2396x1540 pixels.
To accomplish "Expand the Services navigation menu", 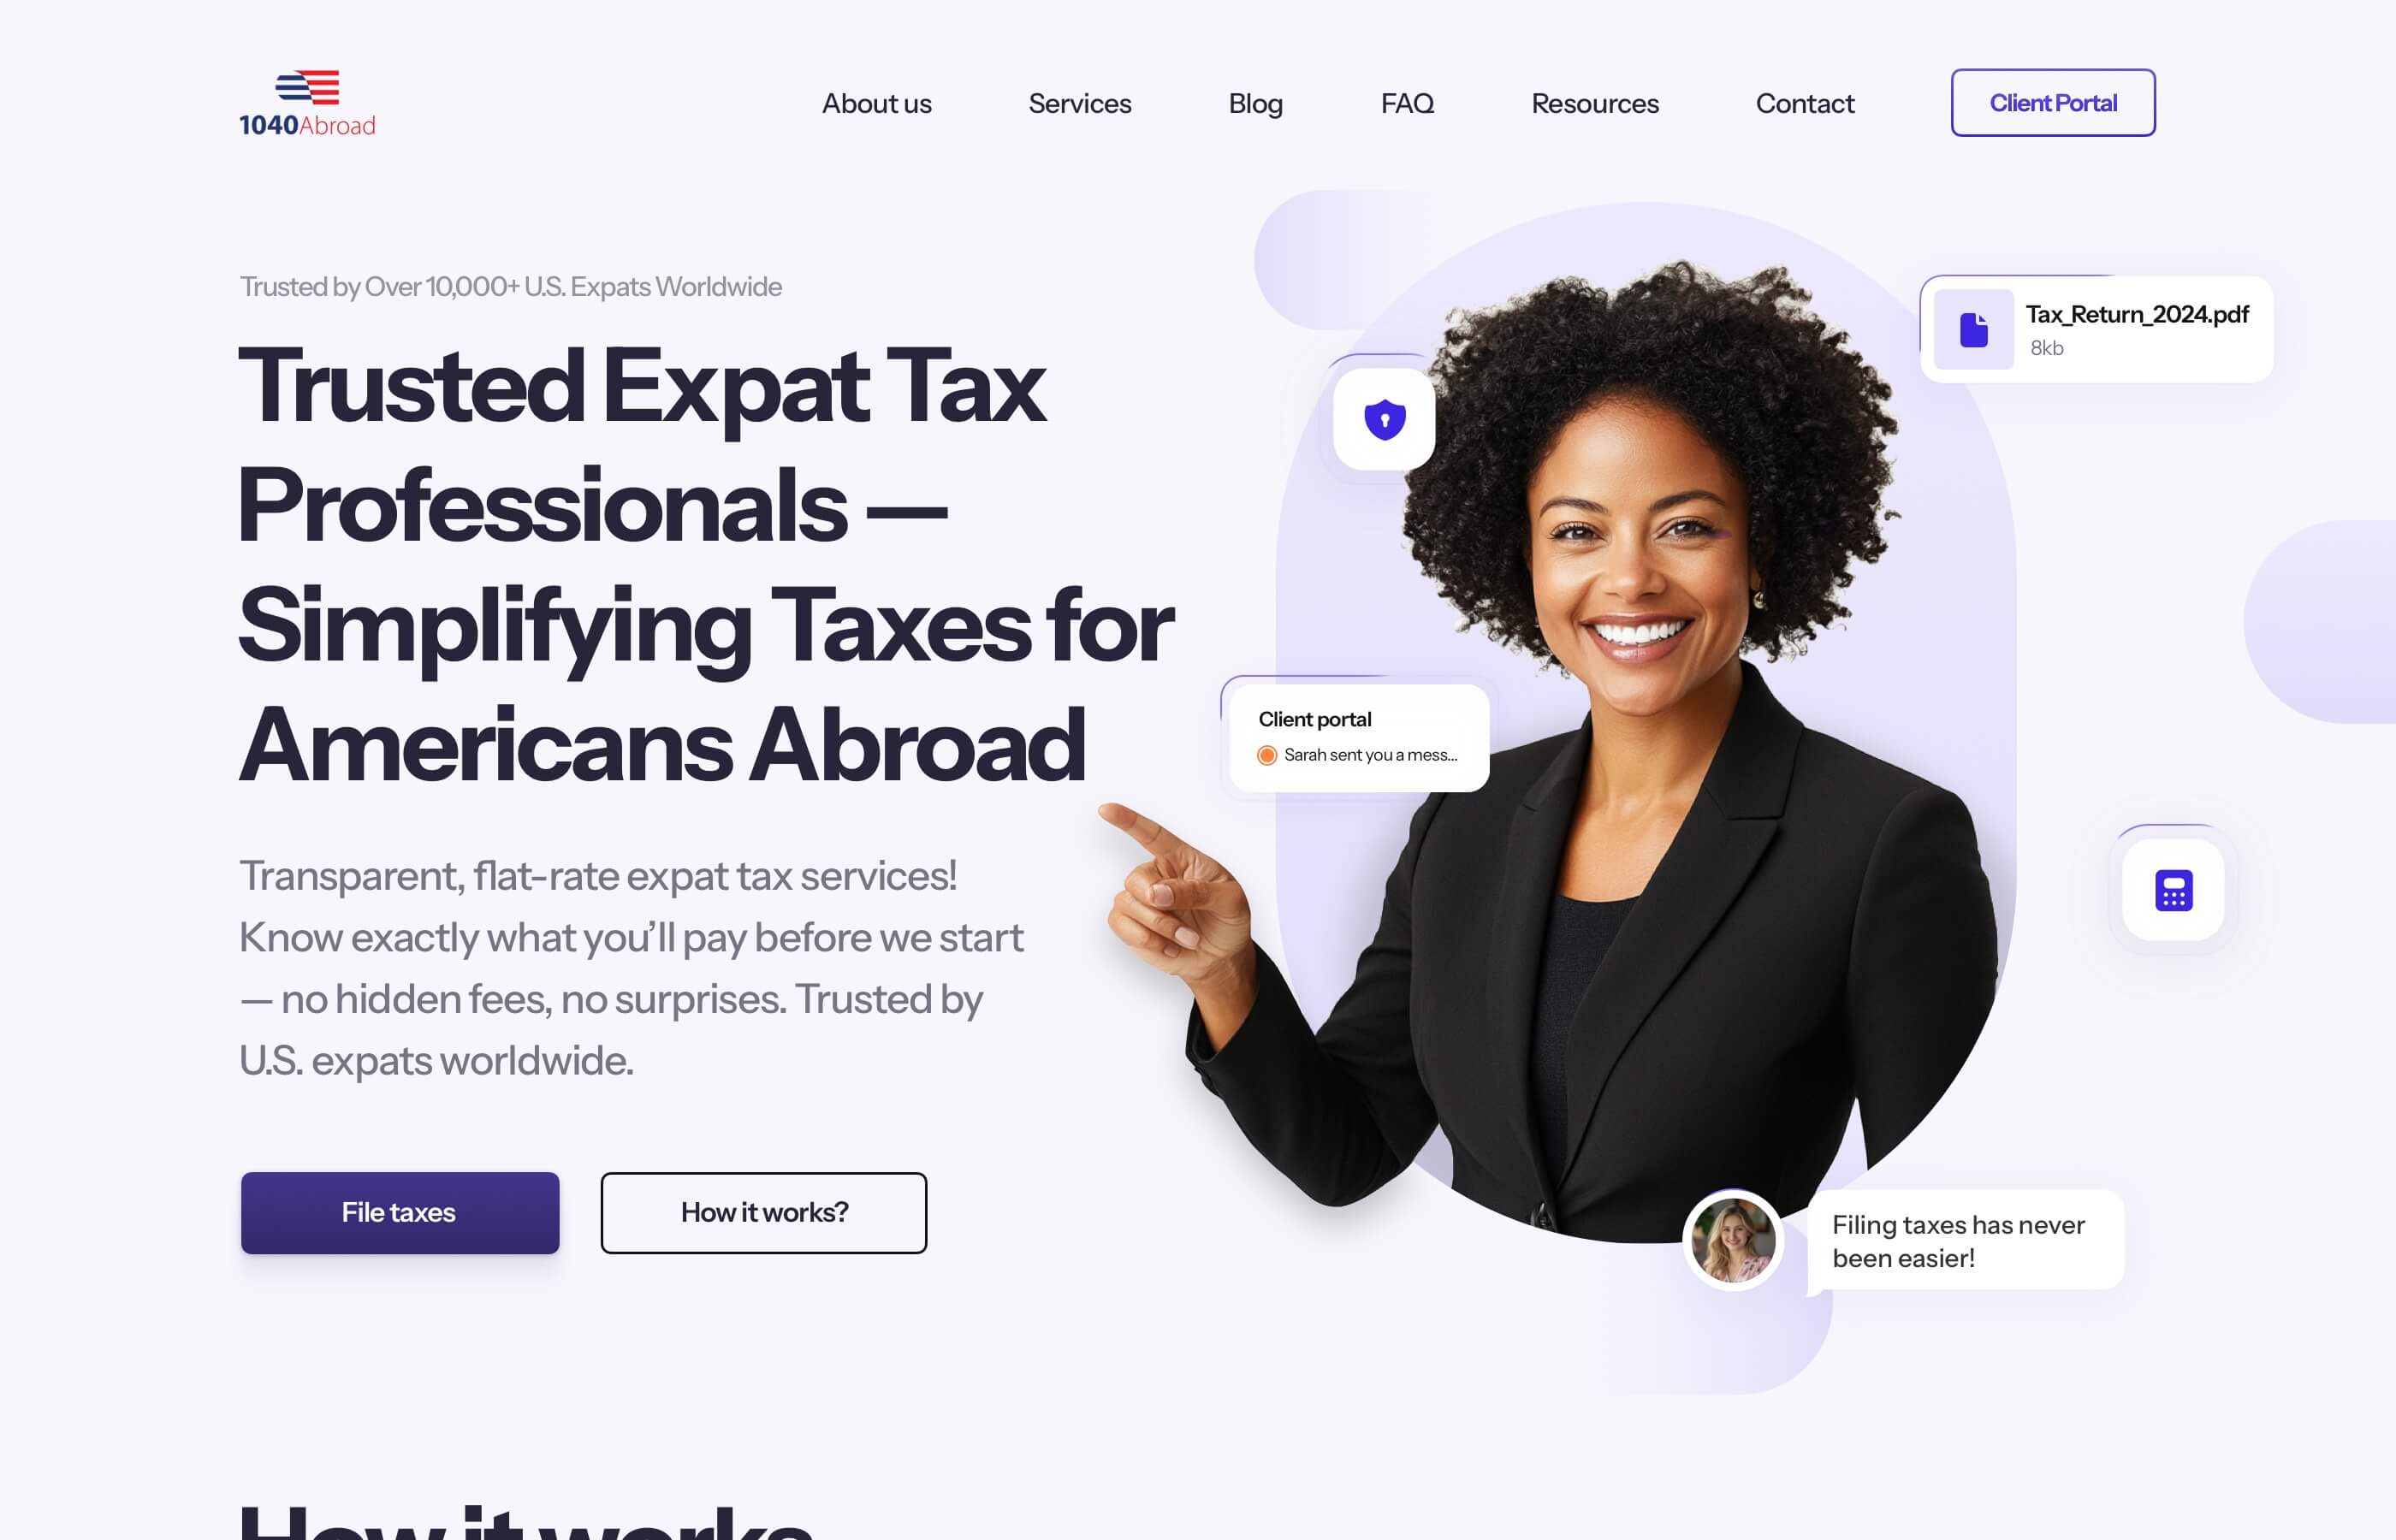I will (x=1079, y=101).
